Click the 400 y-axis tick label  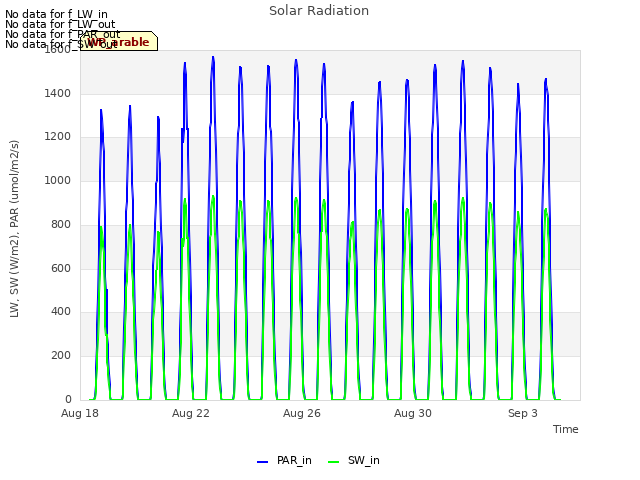[x=61, y=312]
